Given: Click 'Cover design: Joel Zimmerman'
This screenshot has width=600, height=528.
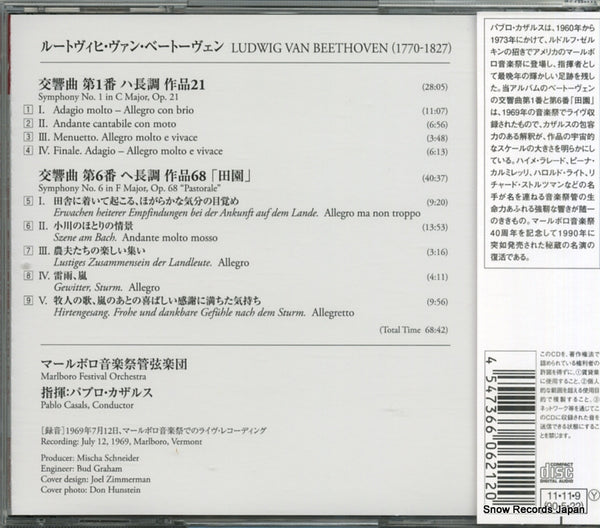Looking at the screenshot, I should tap(96, 479).
